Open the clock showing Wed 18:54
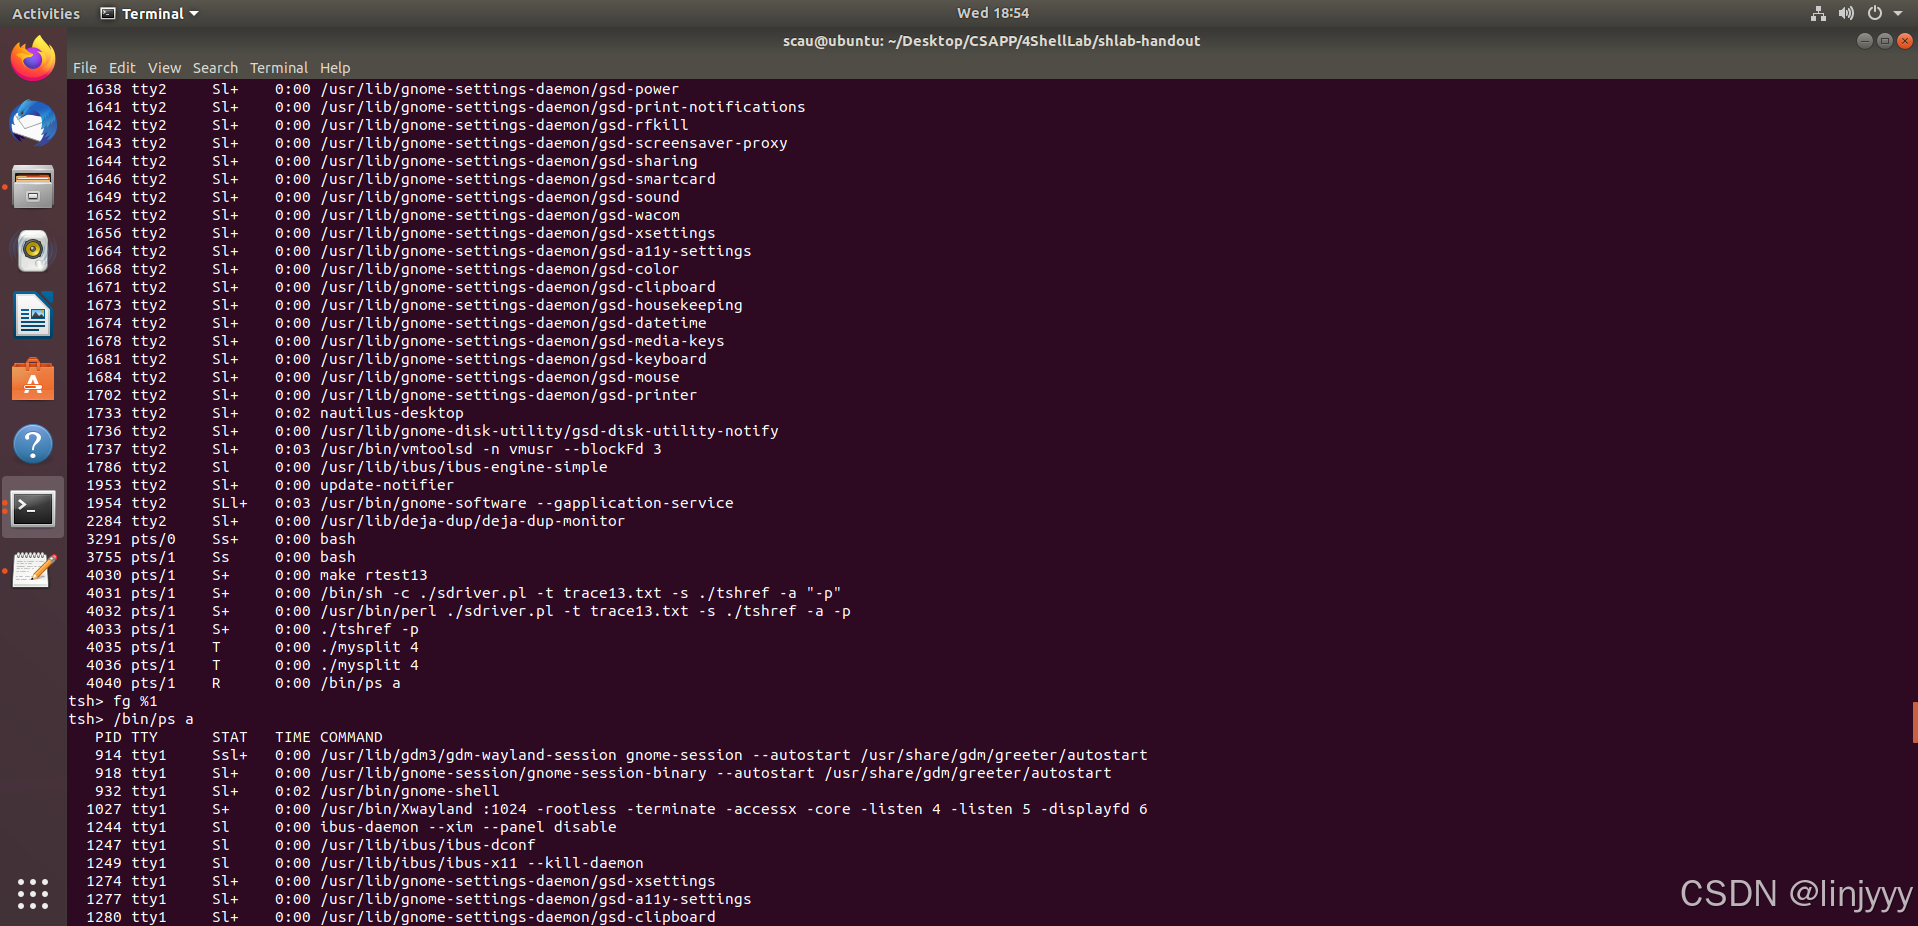Screen dimensions: 1918x926 [x=992, y=13]
